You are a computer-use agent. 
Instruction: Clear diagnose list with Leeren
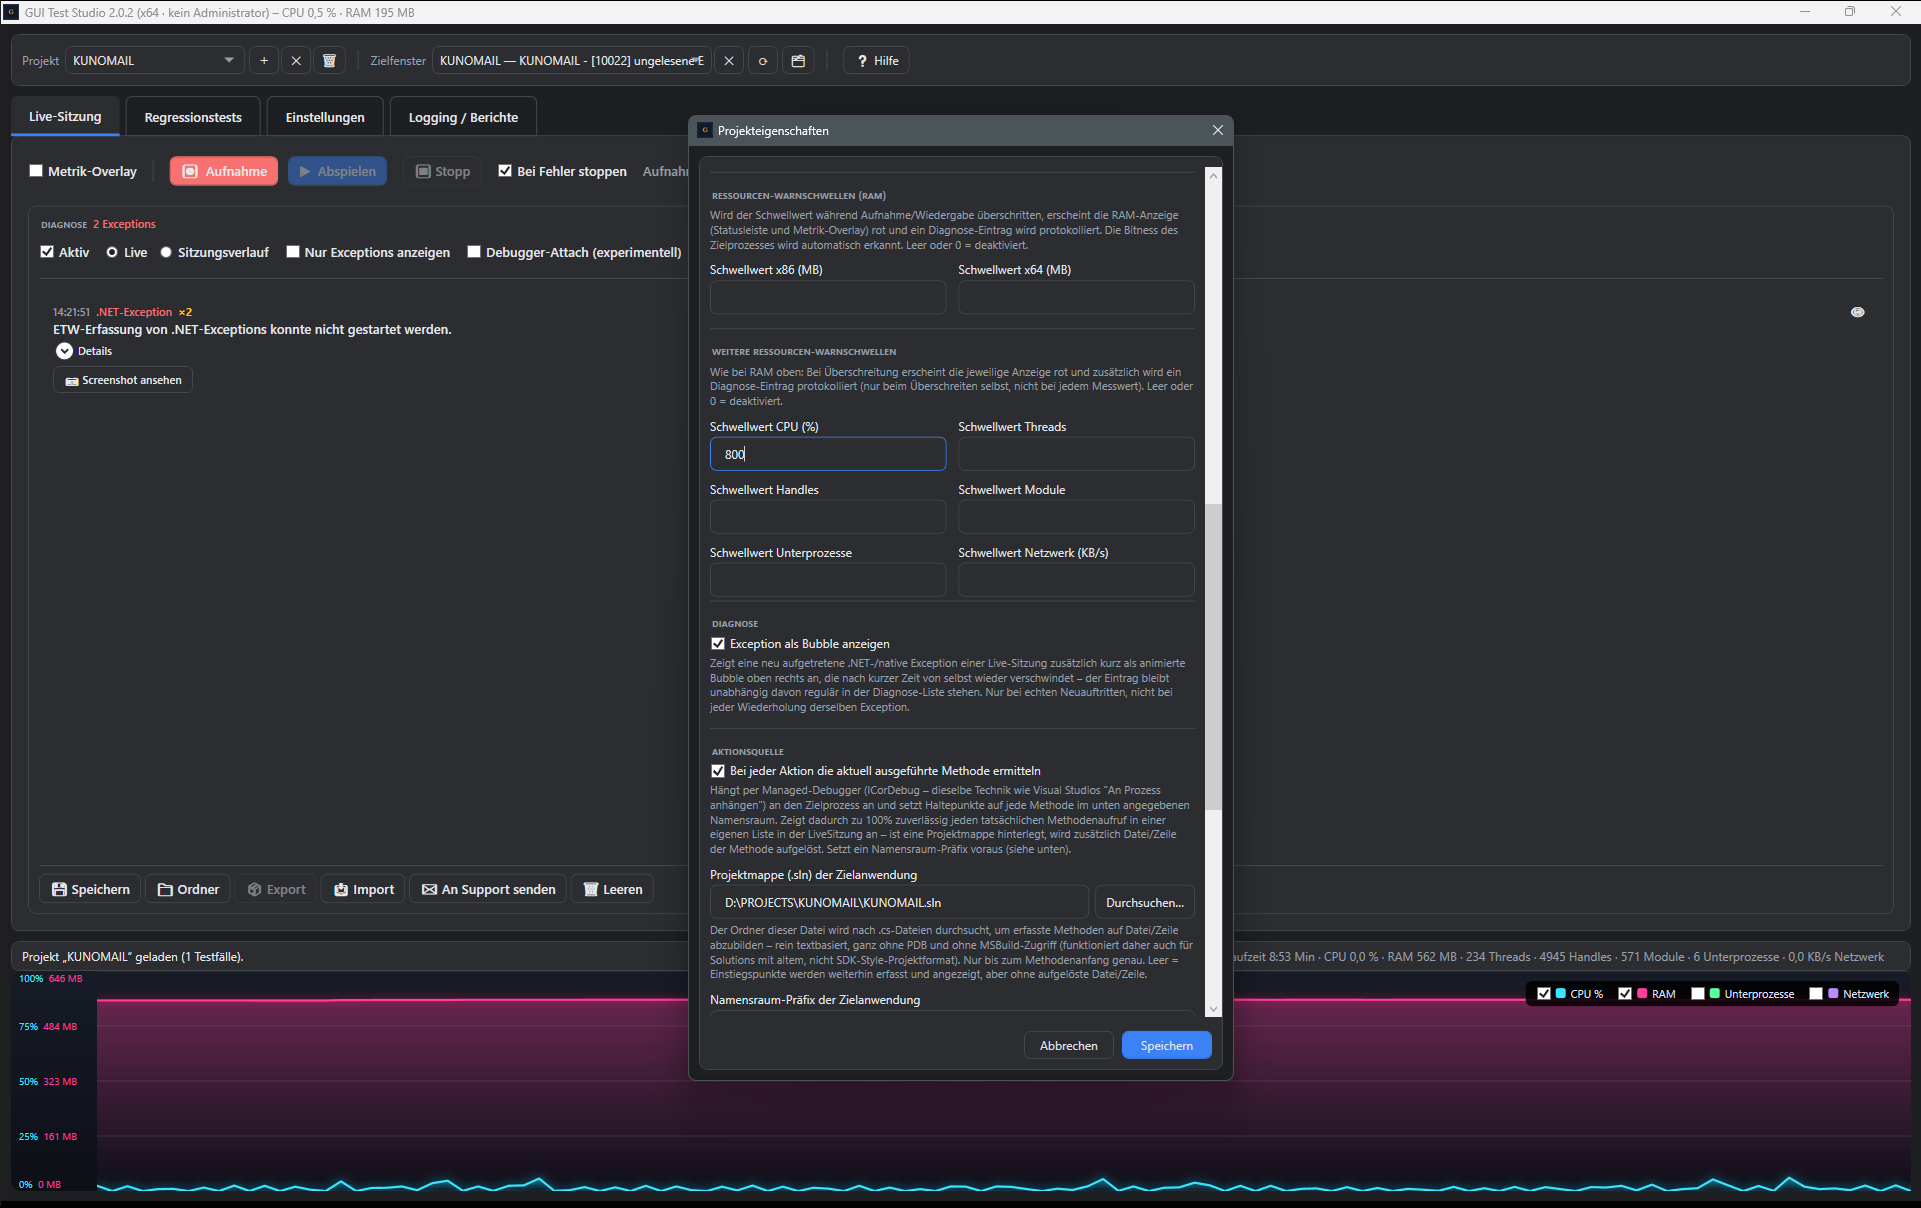pos(612,889)
